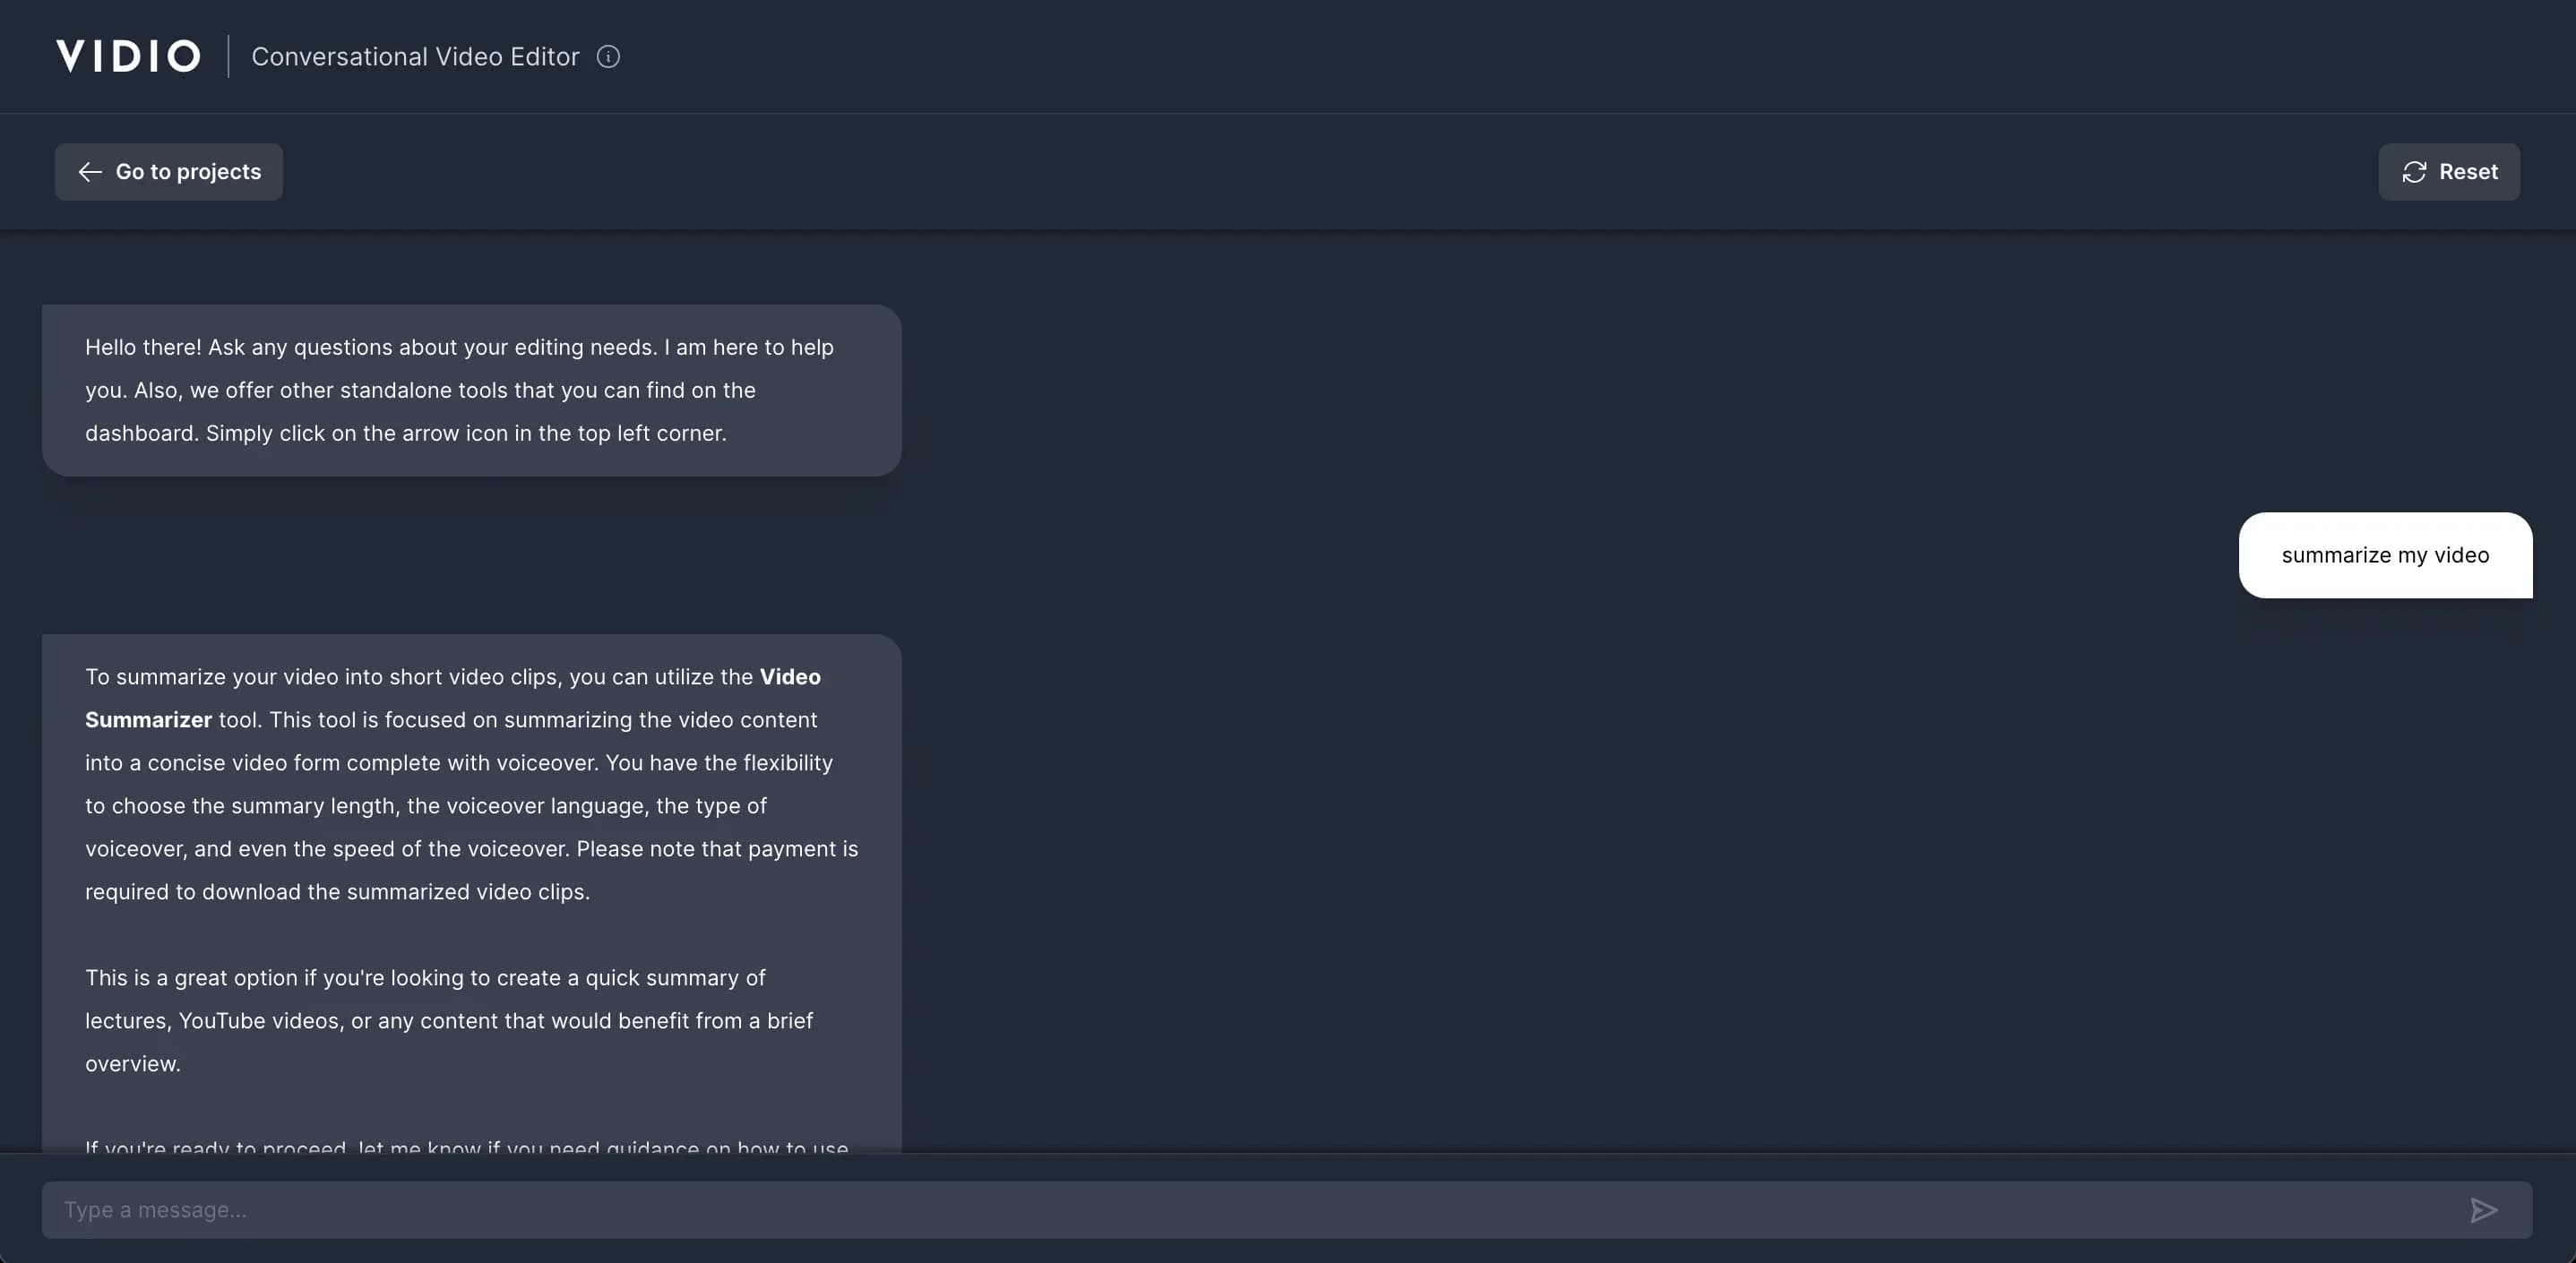Click the info icon next to Conversational Video Editor
The height and width of the screenshot is (1263, 2576).
click(609, 57)
